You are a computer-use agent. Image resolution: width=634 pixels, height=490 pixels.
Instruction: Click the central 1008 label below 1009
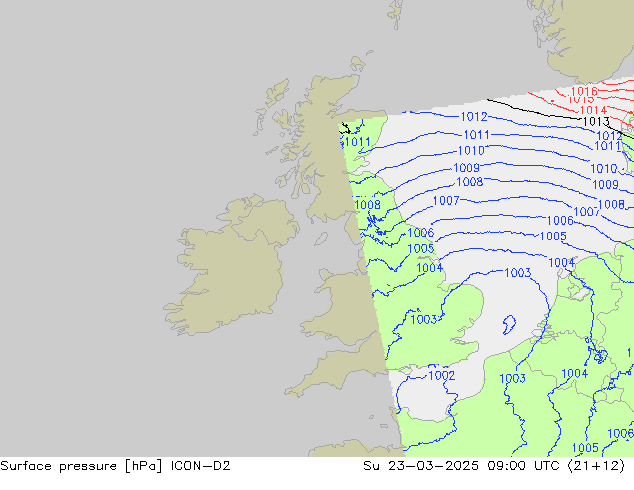(469, 182)
